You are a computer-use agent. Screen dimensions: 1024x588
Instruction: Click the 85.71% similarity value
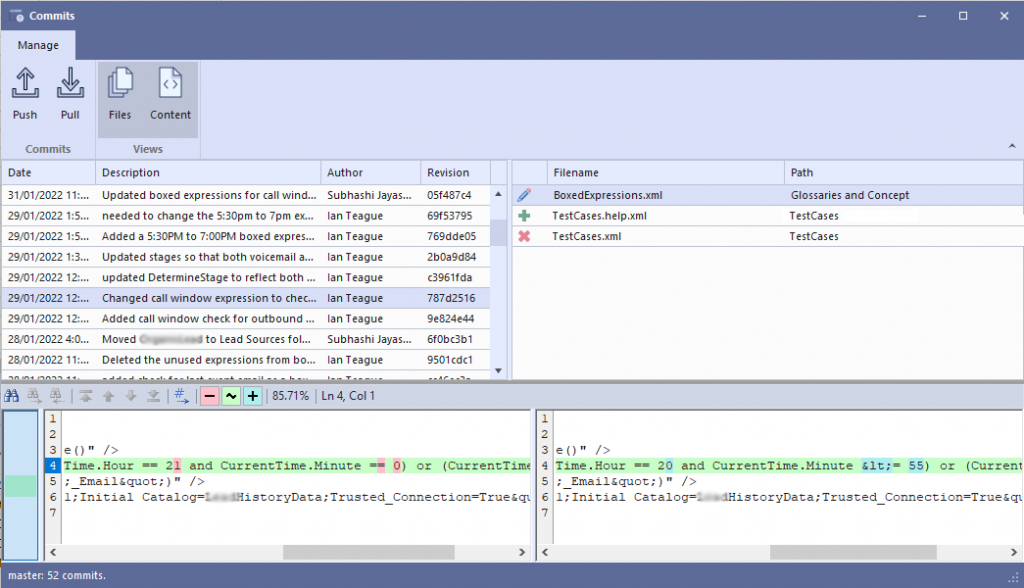(291, 396)
